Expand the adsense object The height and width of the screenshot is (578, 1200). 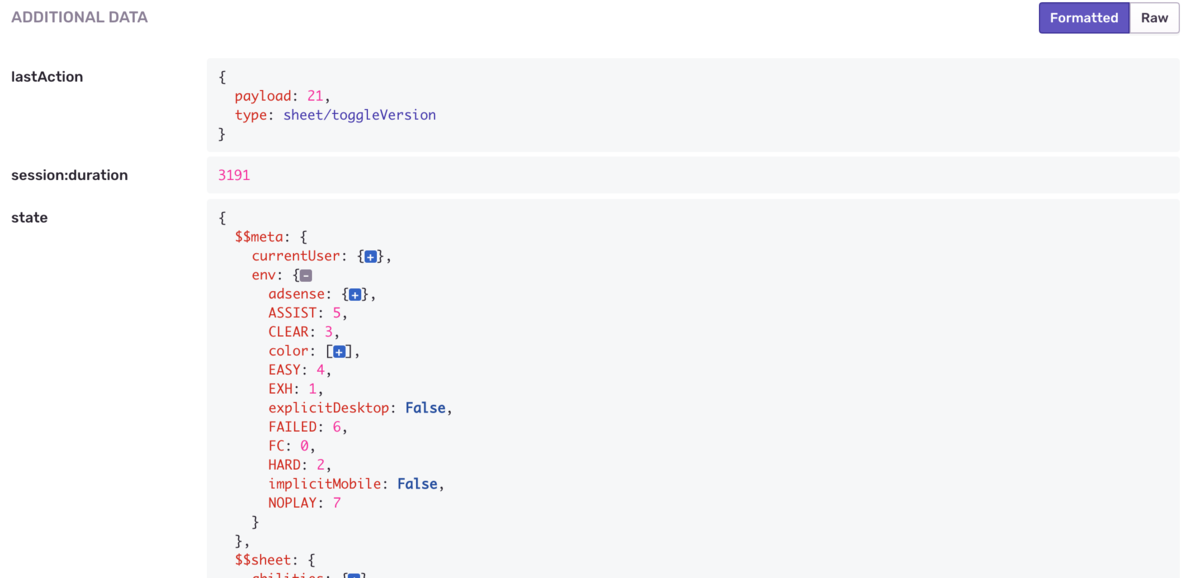click(x=355, y=295)
